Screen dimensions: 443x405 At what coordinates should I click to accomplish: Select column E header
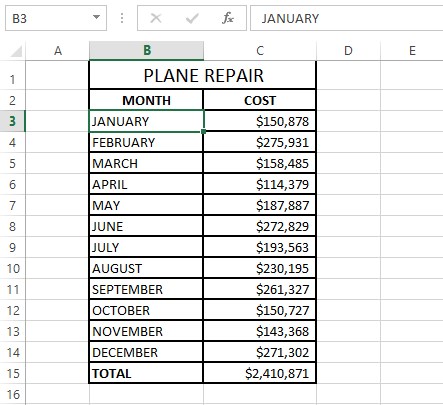(x=412, y=51)
